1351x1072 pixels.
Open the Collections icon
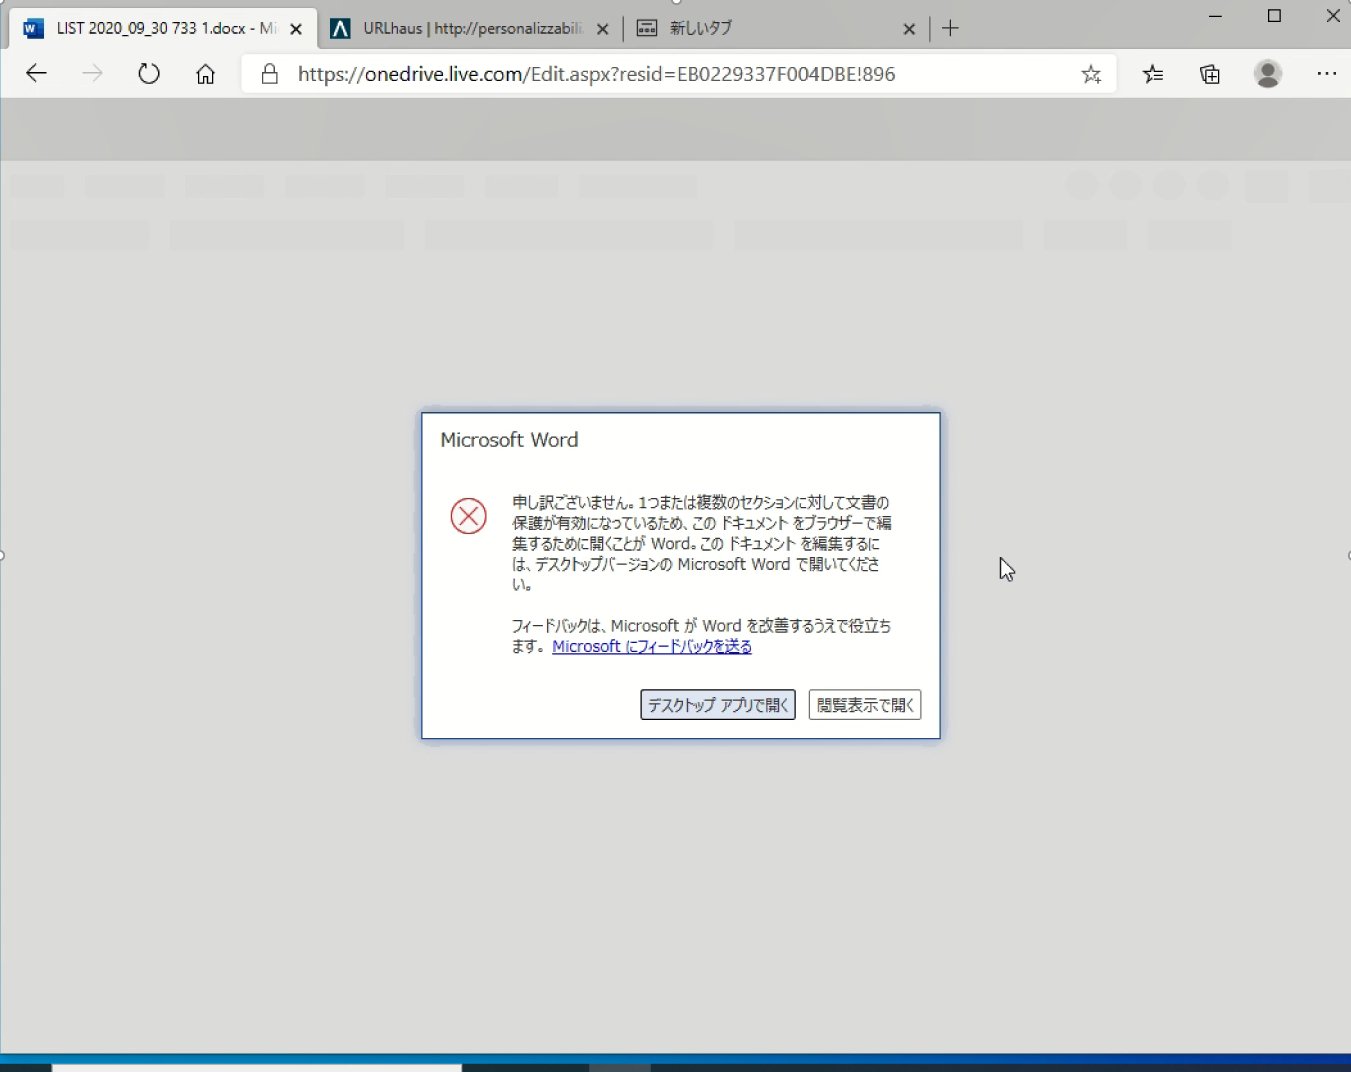1210,74
